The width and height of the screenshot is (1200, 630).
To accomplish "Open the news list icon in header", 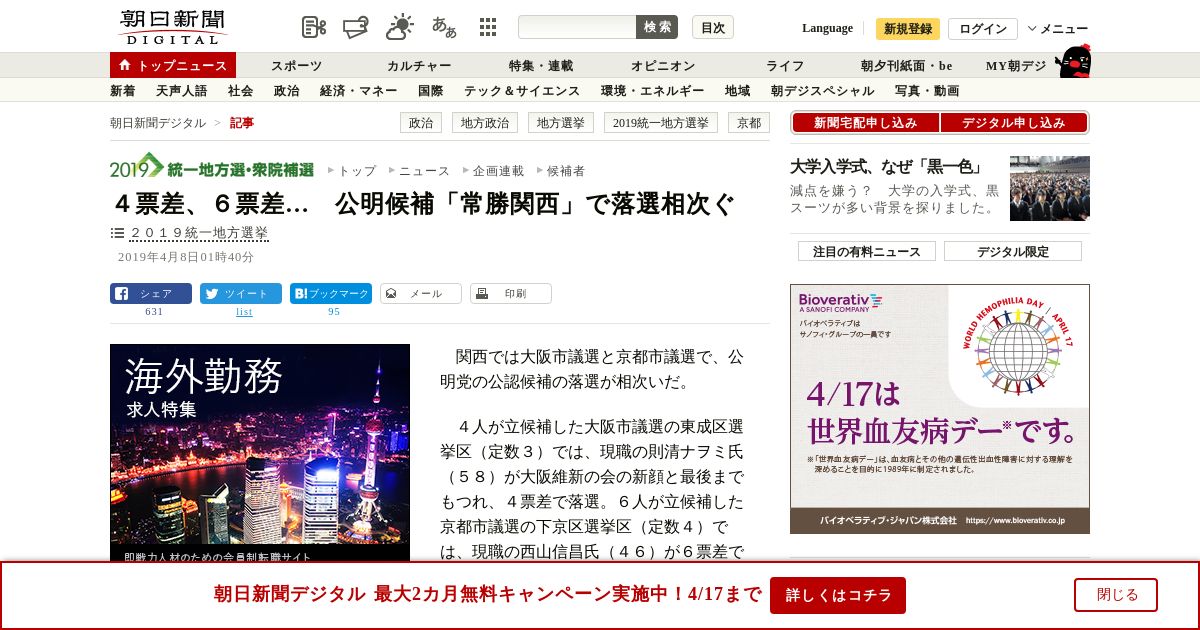I will click(314, 27).
